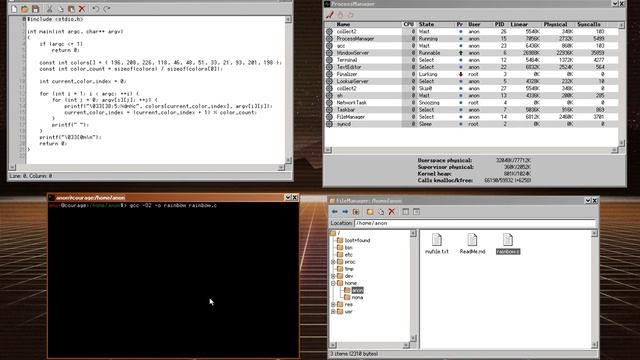The height and width of the screenshot is (360, 640).
Task: Select the ProcessManager process row
Action: coord(472,39)
